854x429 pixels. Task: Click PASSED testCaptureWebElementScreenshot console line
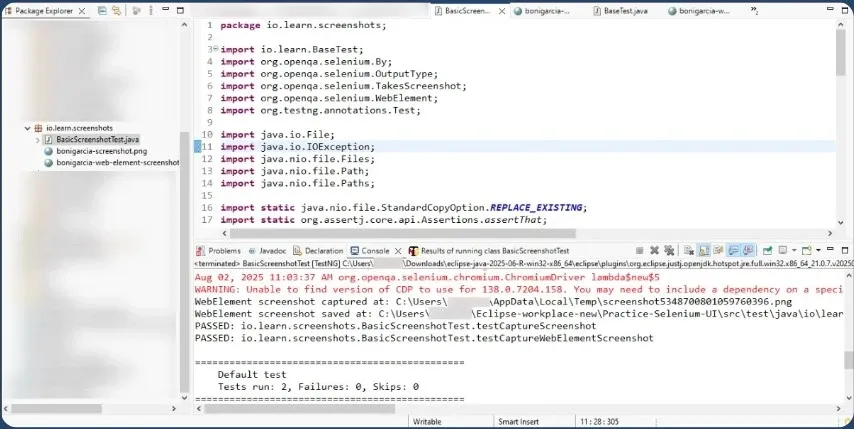point(424,338)
